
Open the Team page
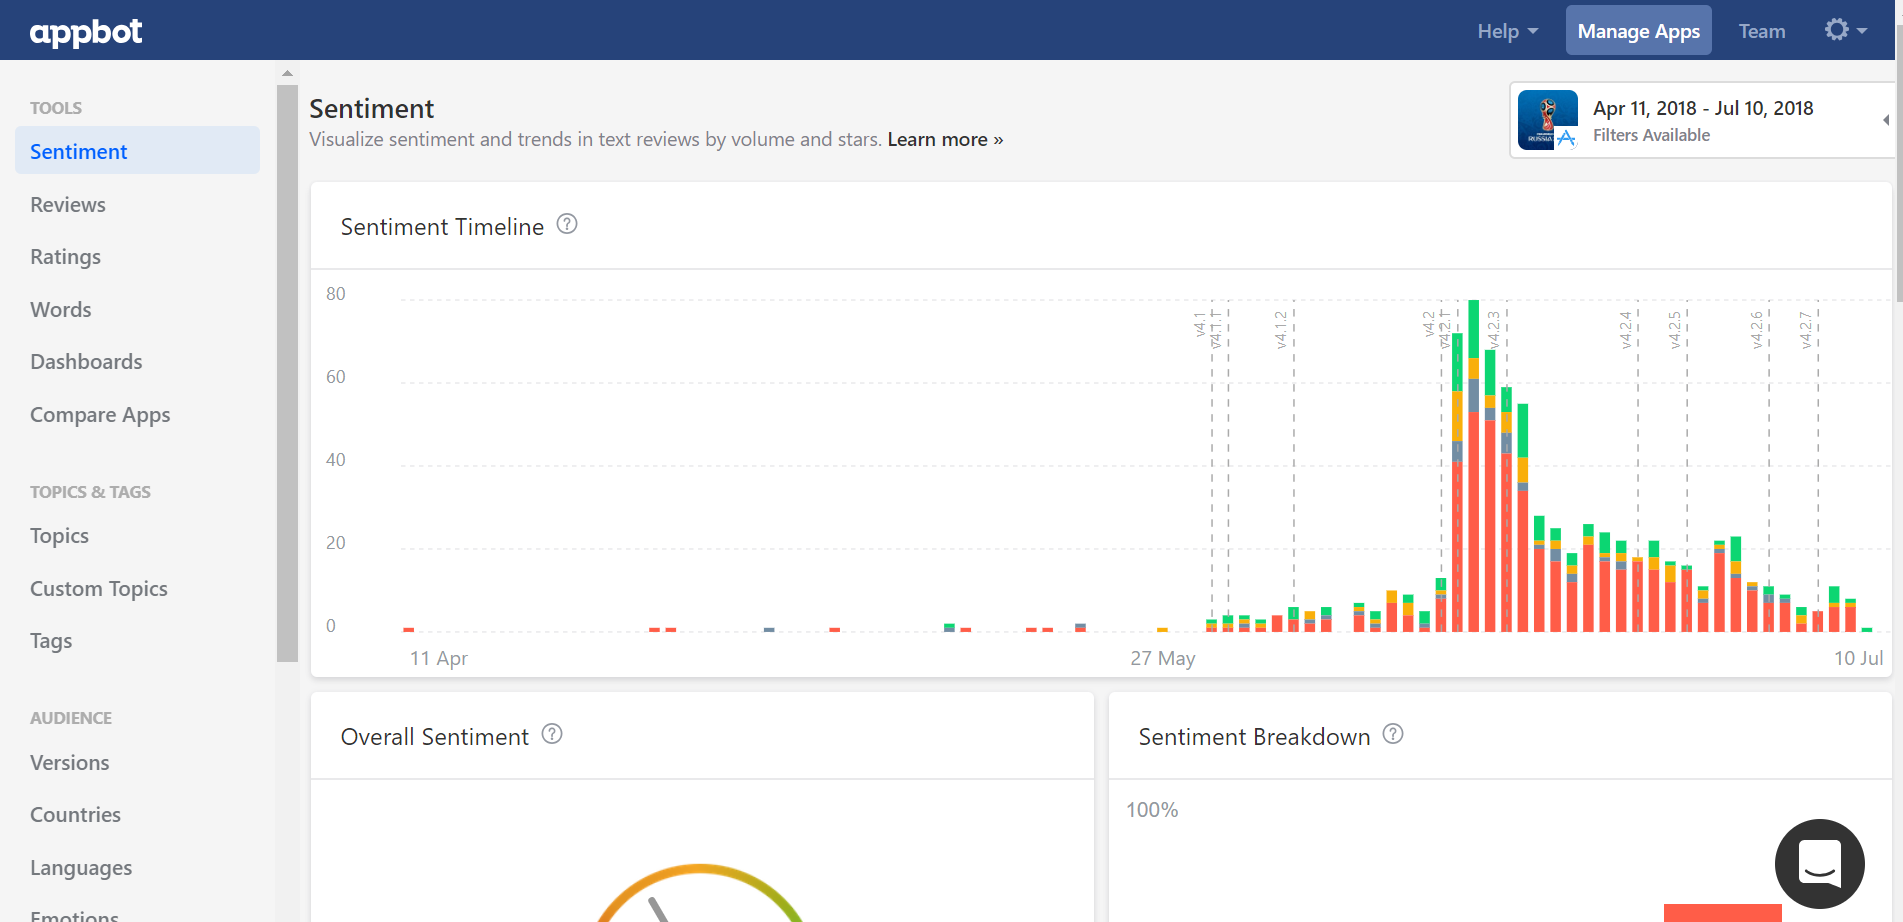pos(1761,31)
